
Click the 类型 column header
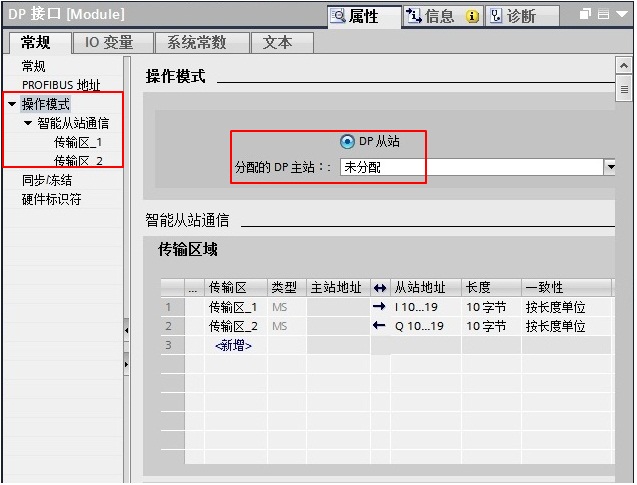[287, 288]
